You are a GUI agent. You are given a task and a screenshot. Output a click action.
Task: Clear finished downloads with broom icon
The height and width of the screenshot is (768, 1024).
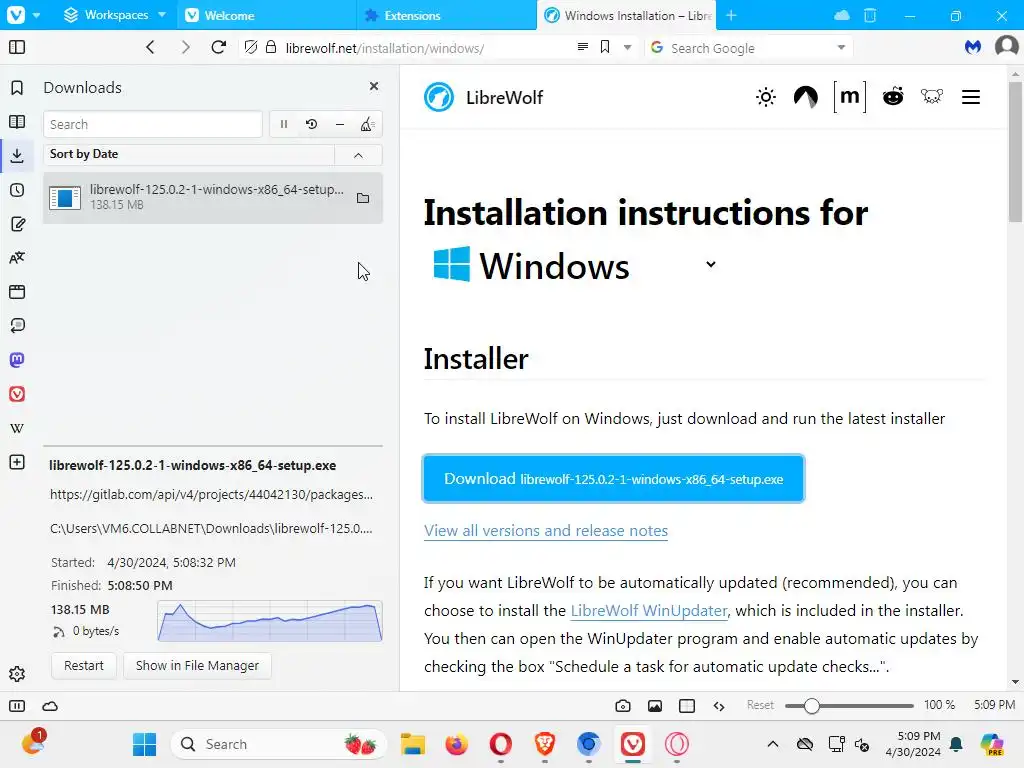[x=367, y=124]
